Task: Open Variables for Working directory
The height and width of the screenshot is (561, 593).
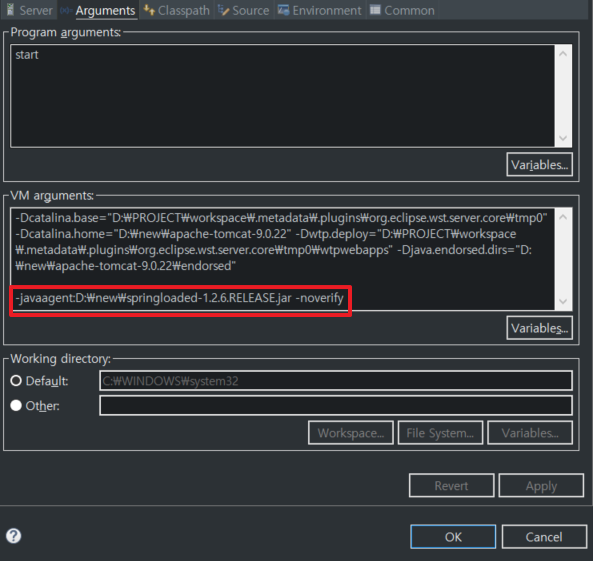Action: 530,433
